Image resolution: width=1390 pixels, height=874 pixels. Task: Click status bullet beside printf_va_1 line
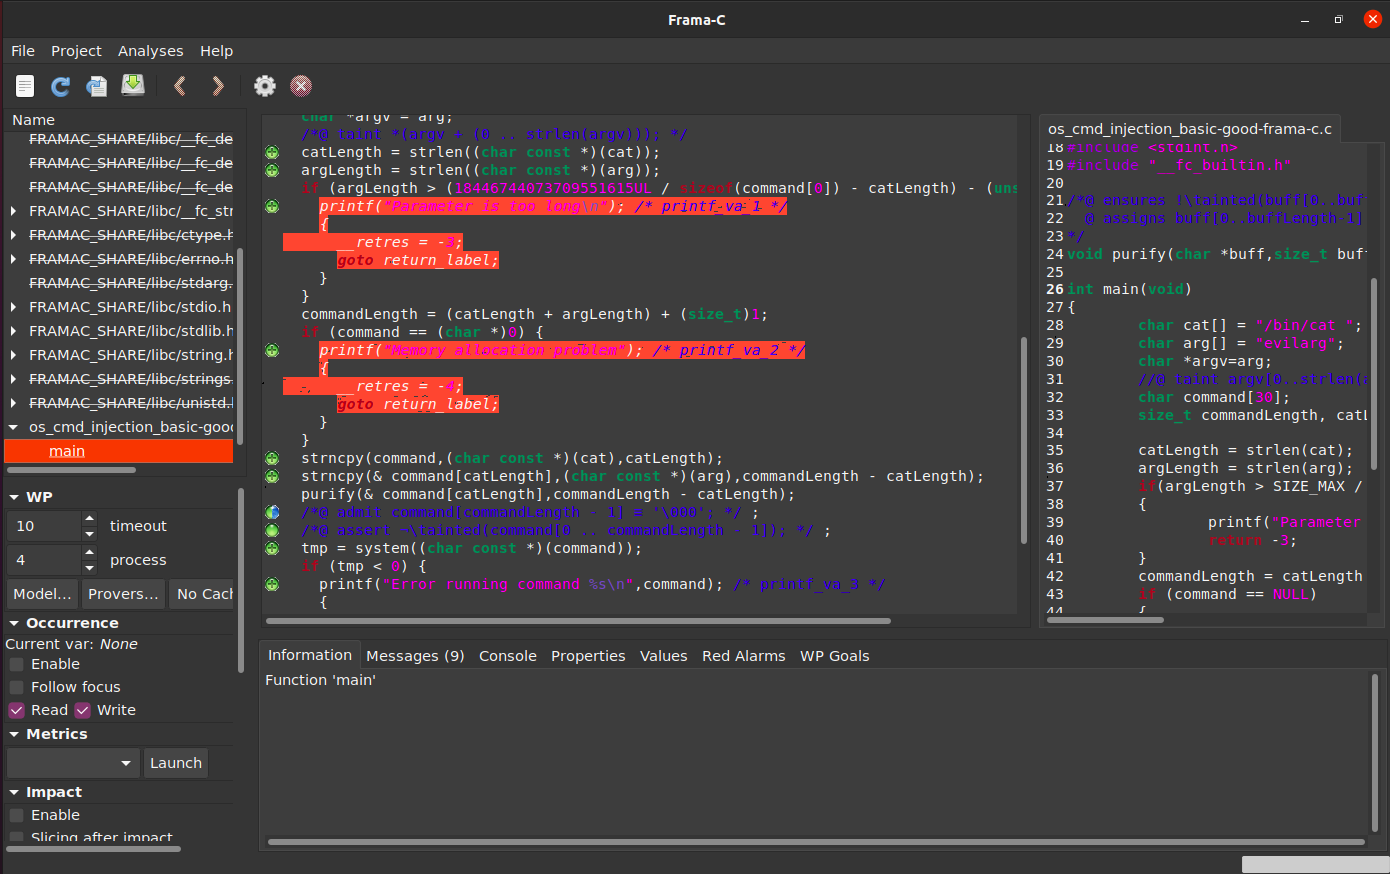click(x=272, y=207)
